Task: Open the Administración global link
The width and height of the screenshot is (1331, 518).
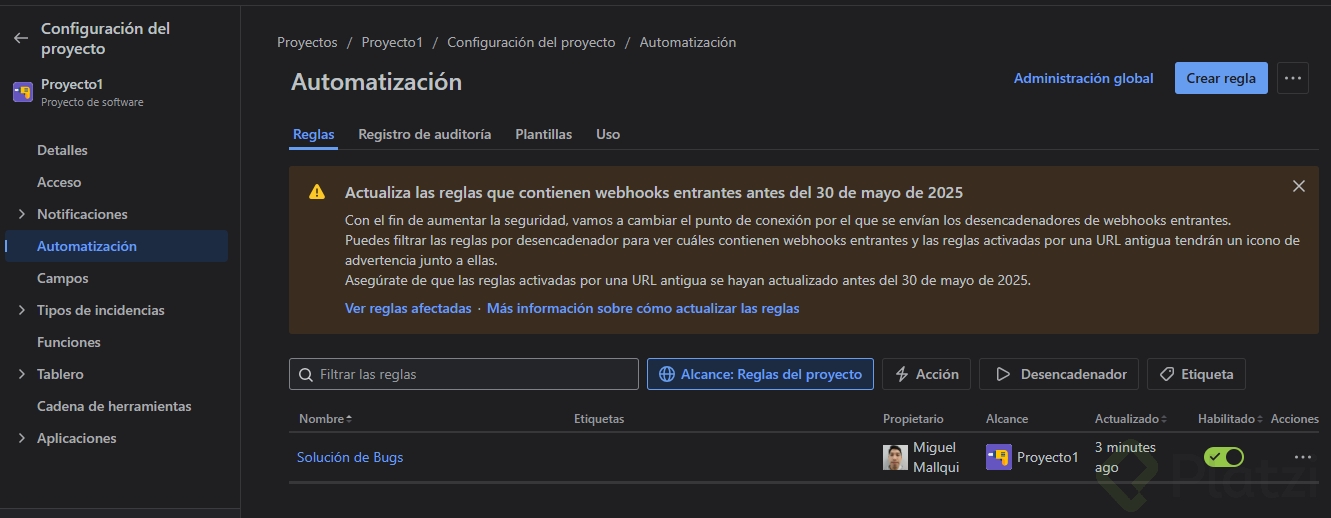Action: point(1083,78)
